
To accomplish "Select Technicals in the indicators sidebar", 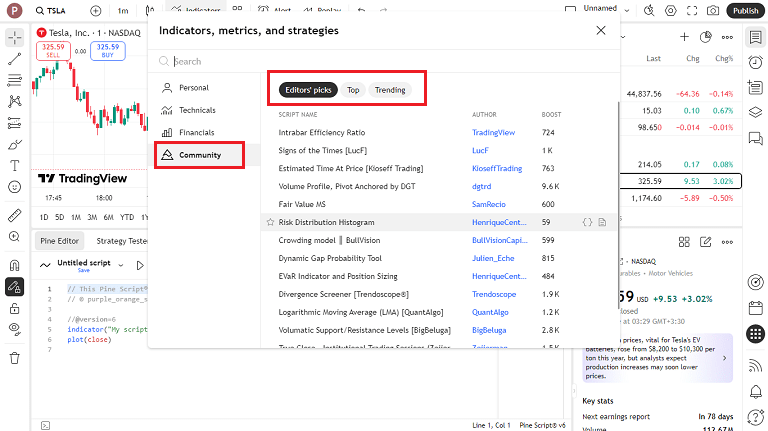I will pyautogui.click(x=196, y=110).
